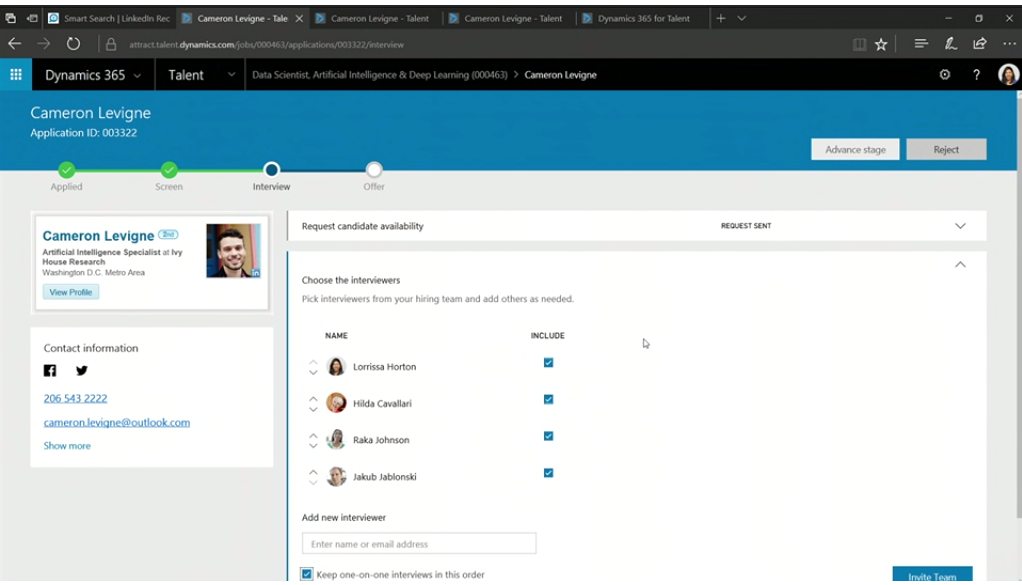
Task: Click the browser refresh icon
Action: tap(73, 44)
